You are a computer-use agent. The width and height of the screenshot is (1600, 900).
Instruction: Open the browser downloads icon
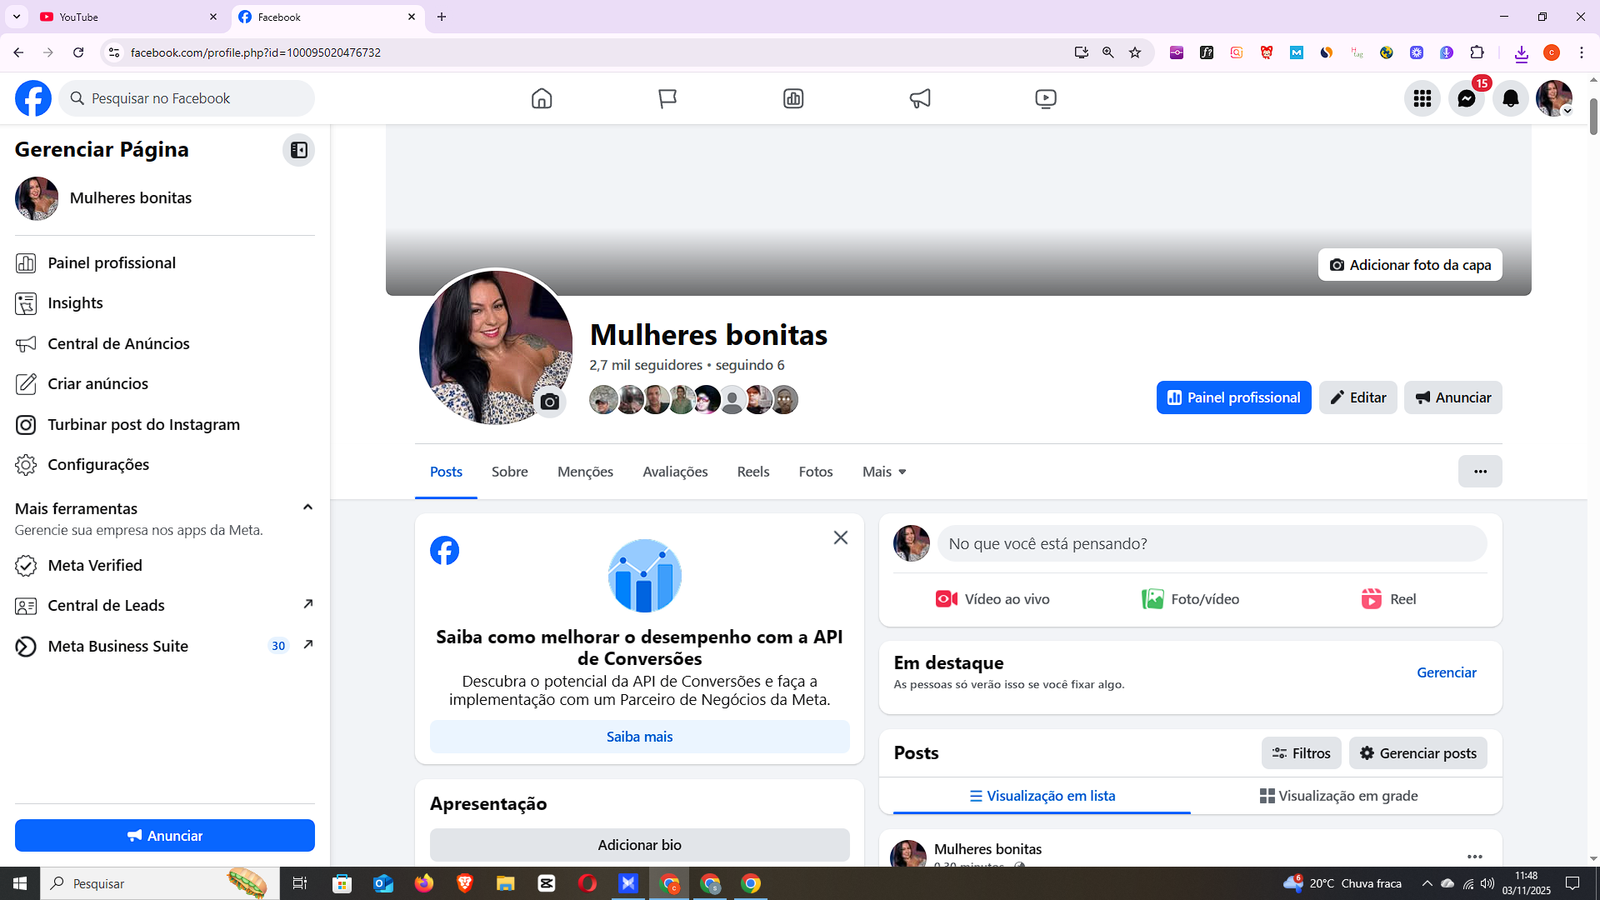point(1521,53)
